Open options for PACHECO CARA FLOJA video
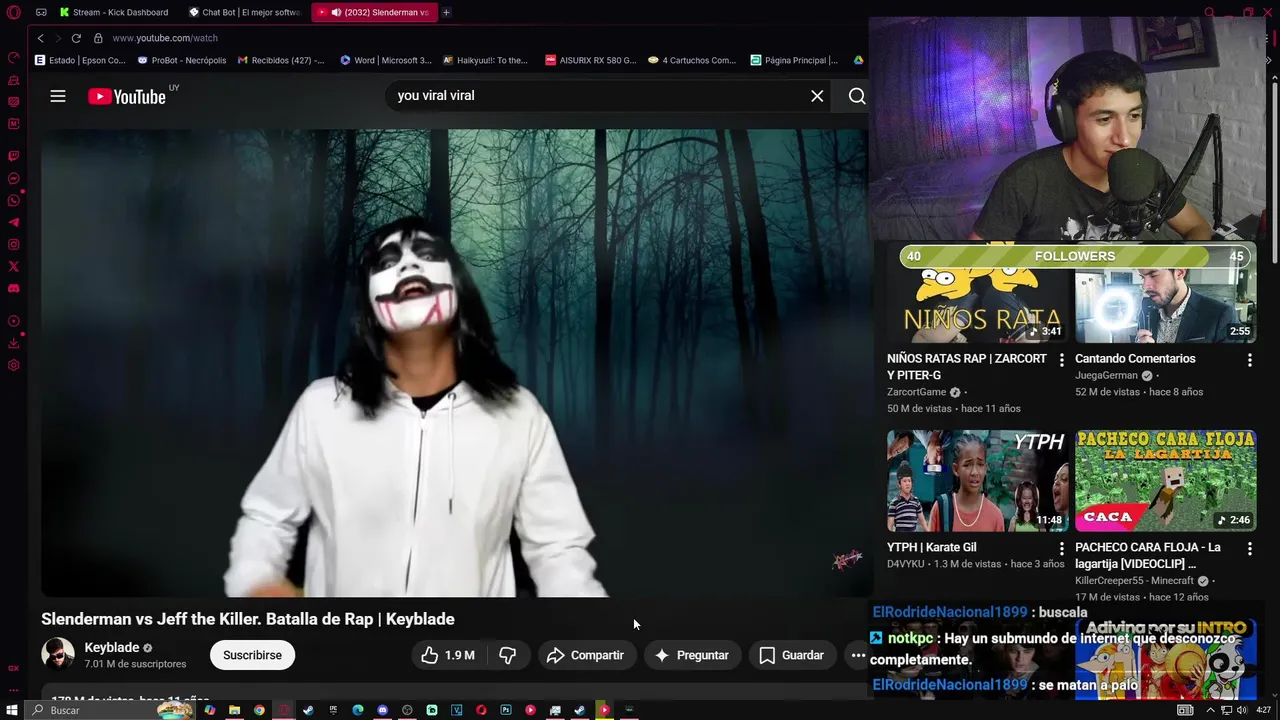 pyautogui.click(x=1249, y=549)
